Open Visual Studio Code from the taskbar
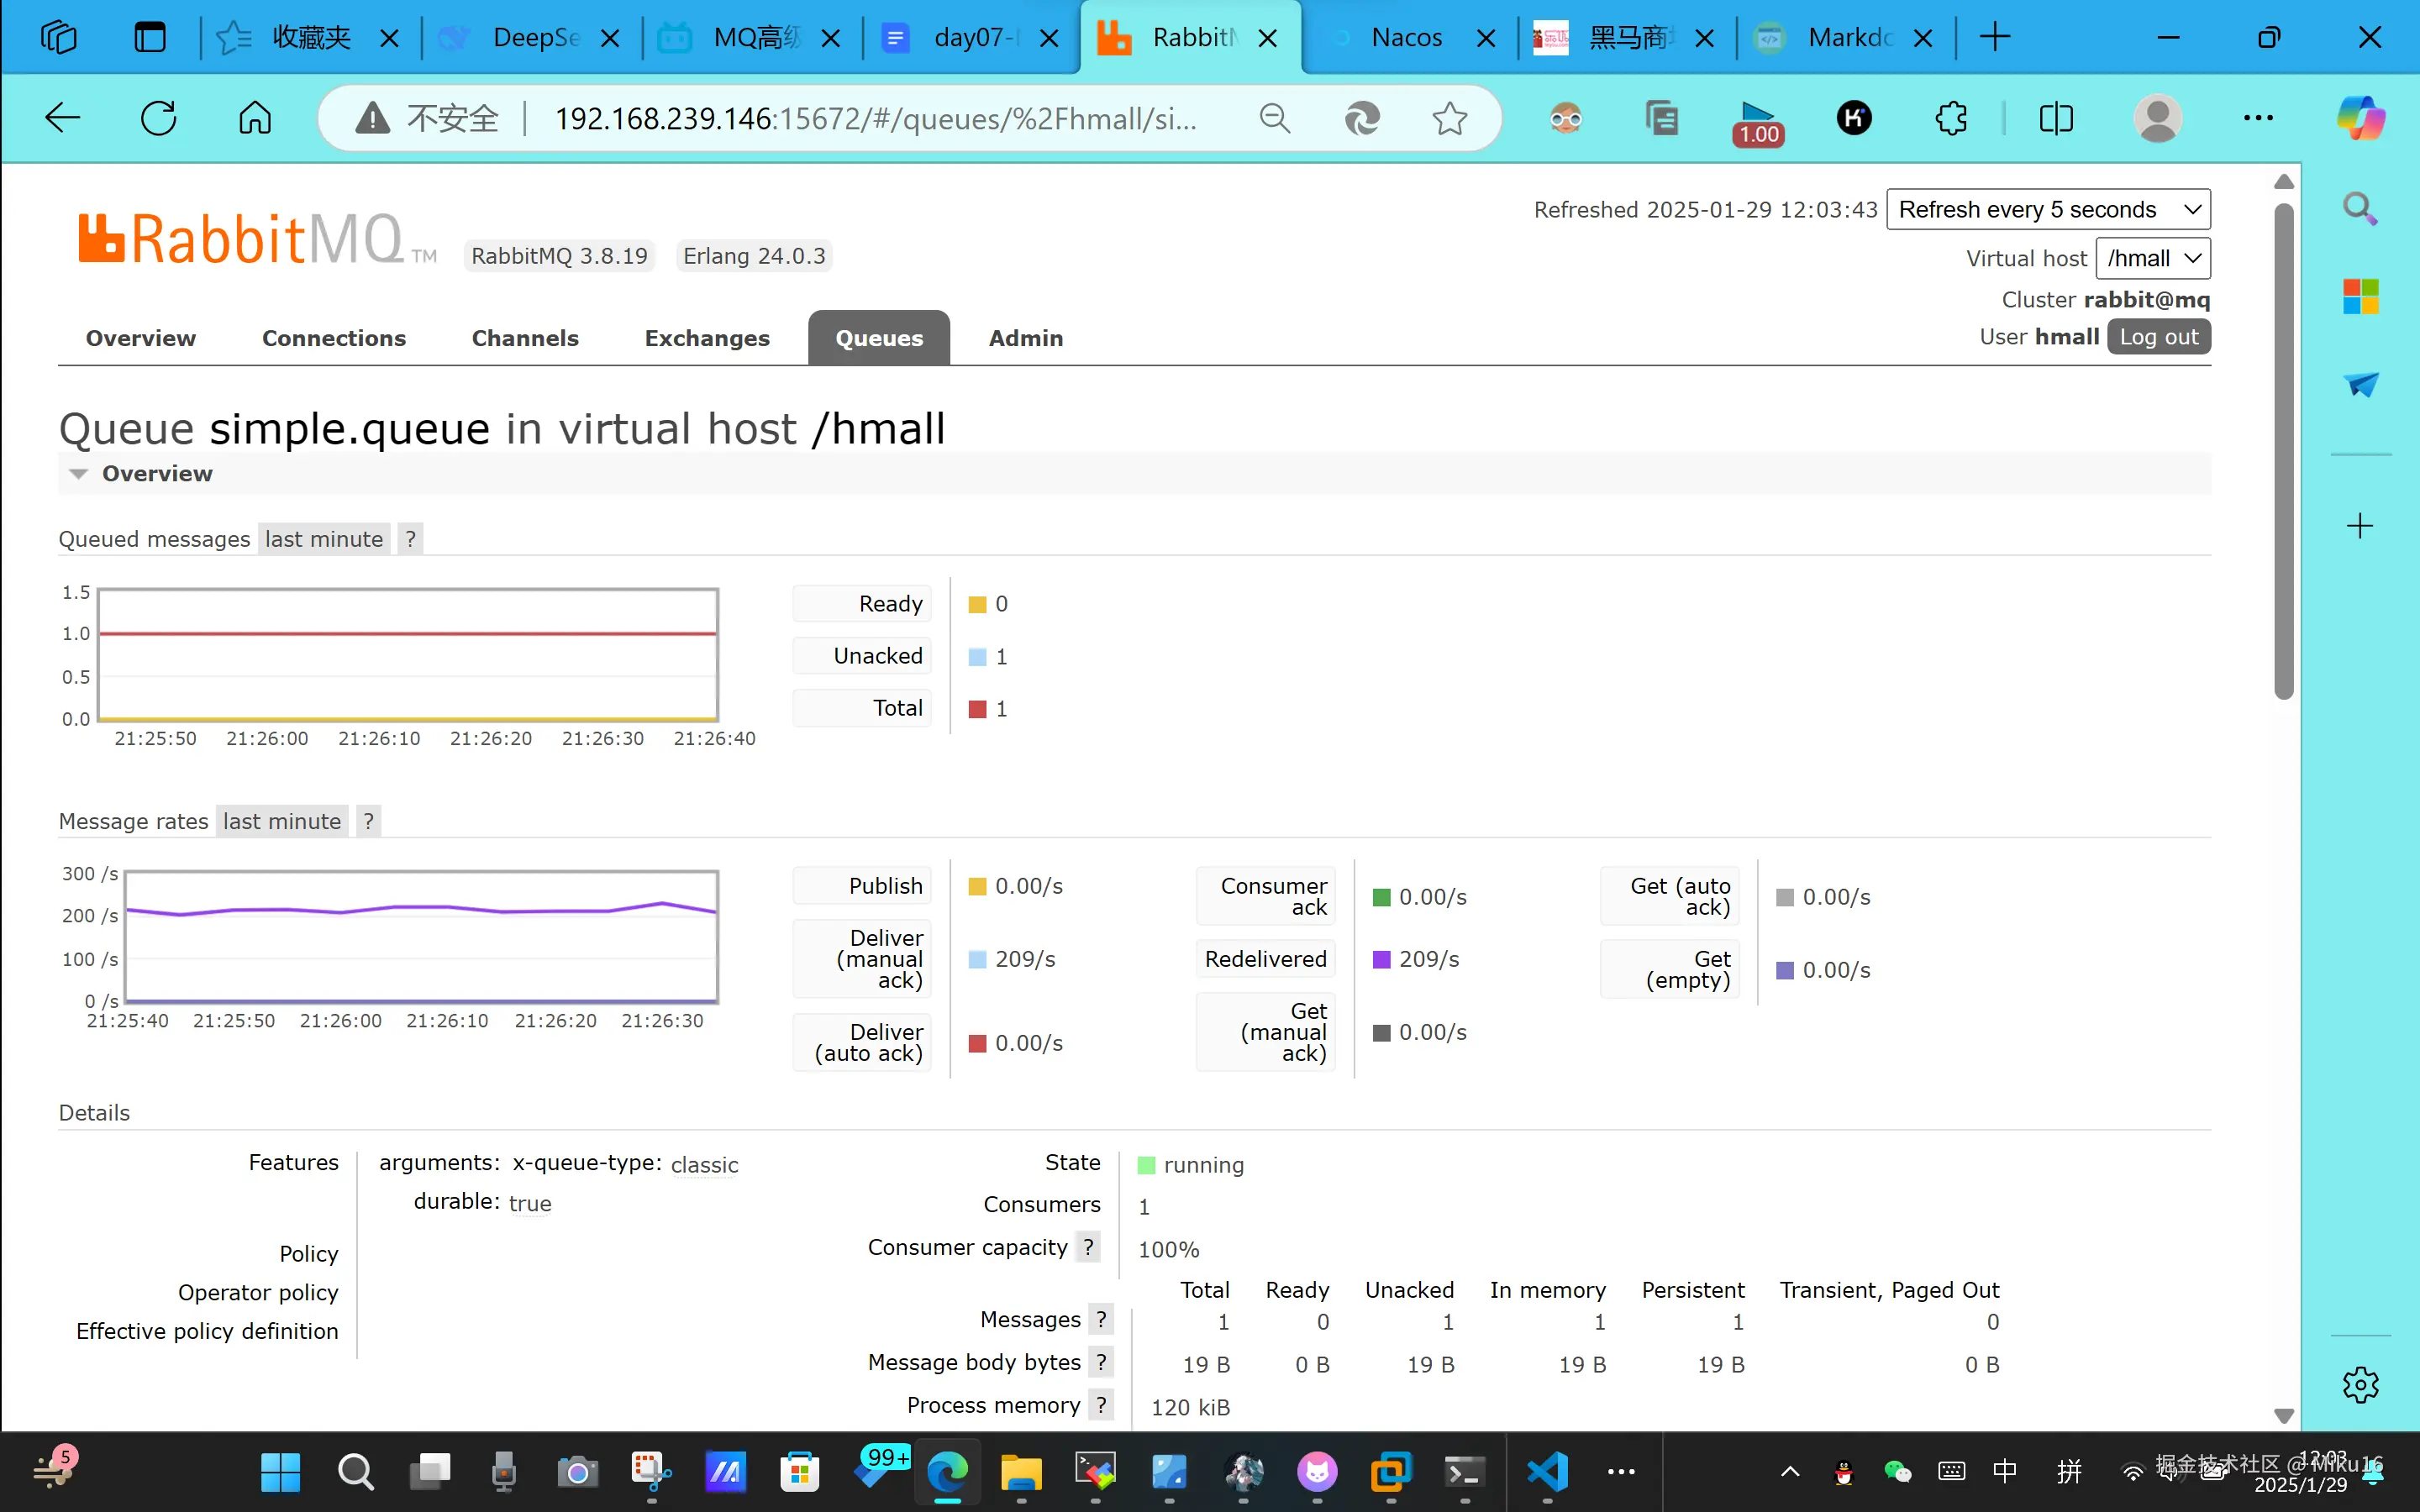 point(1547,1471)
